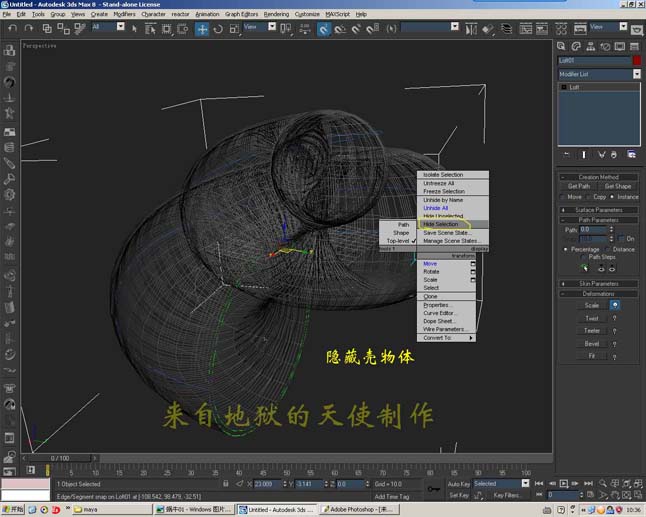The width and height of the screenshot is (646, 517).
Task: Click the Bevel deformation button
Action: [x=592, y=344]
